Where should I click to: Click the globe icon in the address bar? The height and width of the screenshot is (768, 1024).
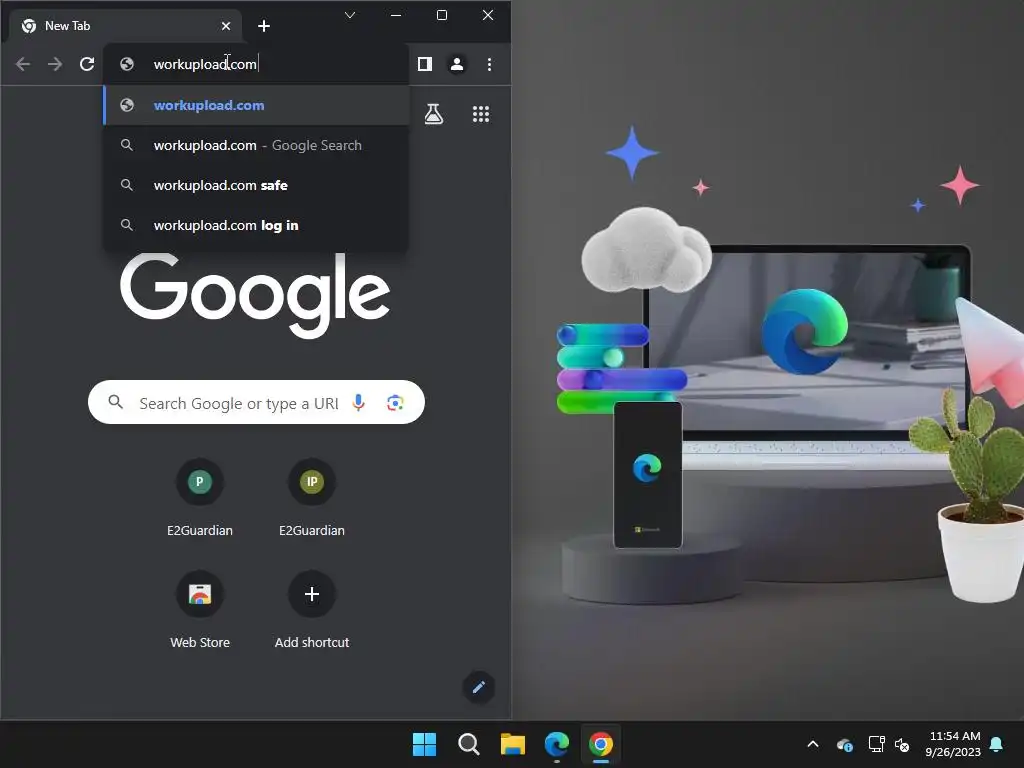(127, 64)
